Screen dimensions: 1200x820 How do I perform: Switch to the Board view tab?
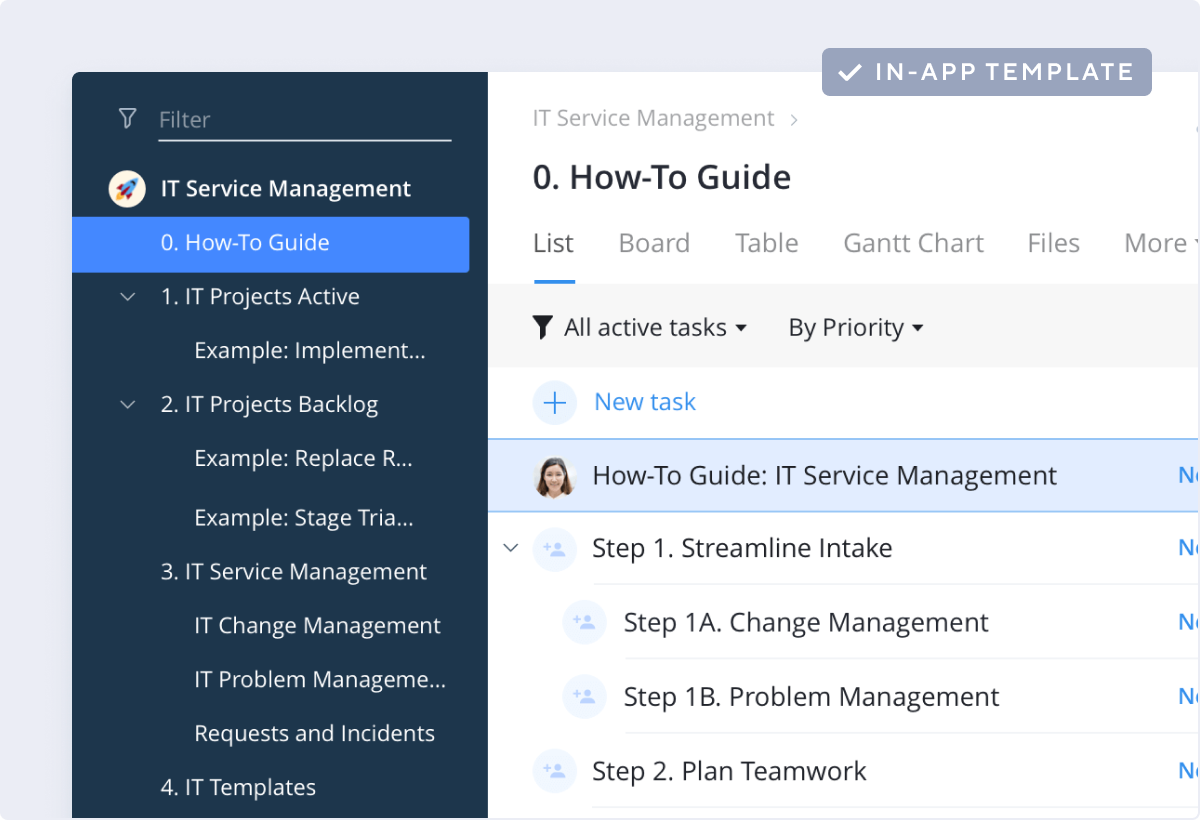click(654, 243)
